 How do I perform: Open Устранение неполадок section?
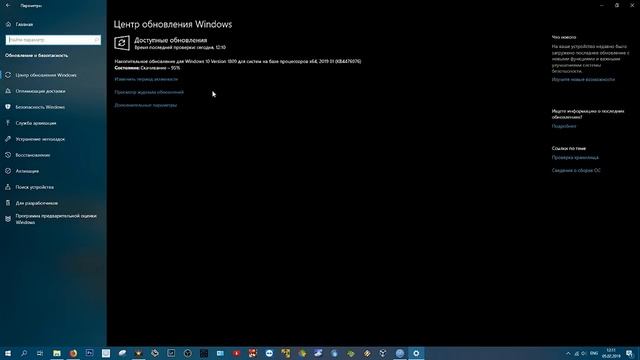pos(53,139)
